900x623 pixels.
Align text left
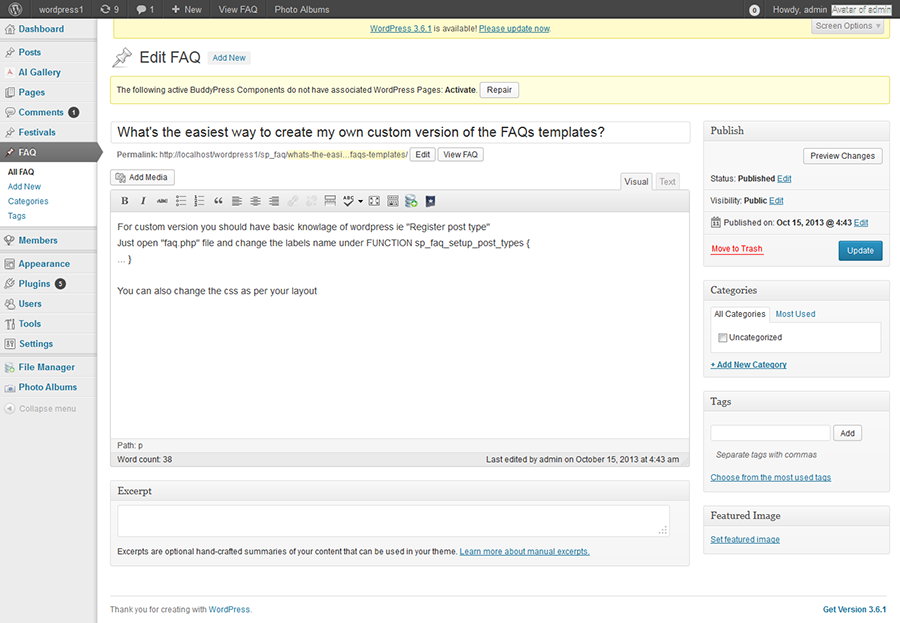coord(236,201)
